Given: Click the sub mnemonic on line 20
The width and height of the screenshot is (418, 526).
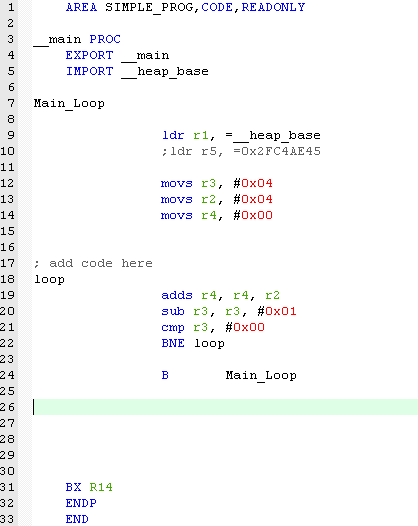Looking at the screenshot, I should click(173, 311).
